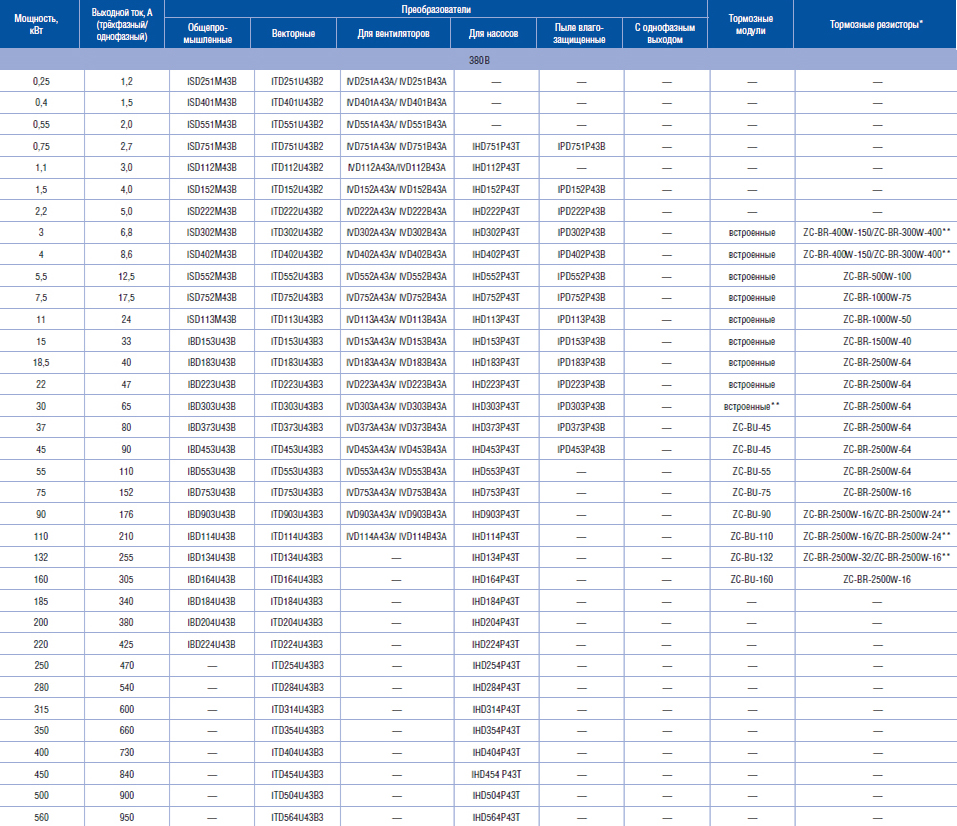Click the "Пыле влагозащищенные" column header
Screen dimensions: 957x826
(579, 34)
